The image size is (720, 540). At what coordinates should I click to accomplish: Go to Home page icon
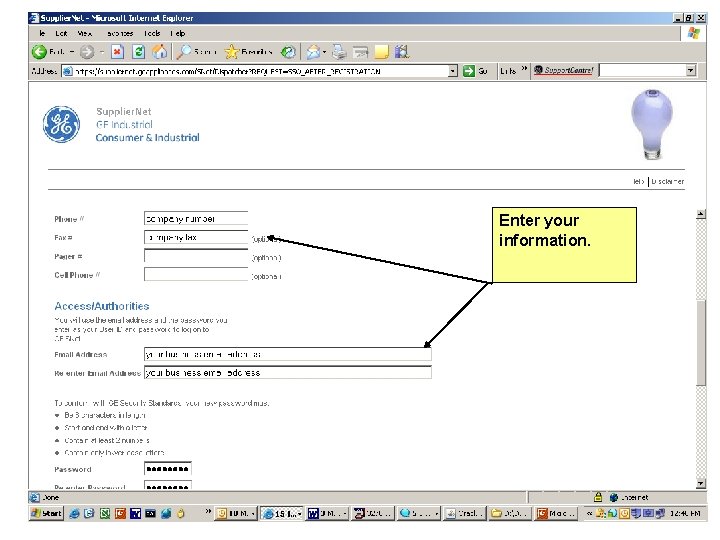160,52
